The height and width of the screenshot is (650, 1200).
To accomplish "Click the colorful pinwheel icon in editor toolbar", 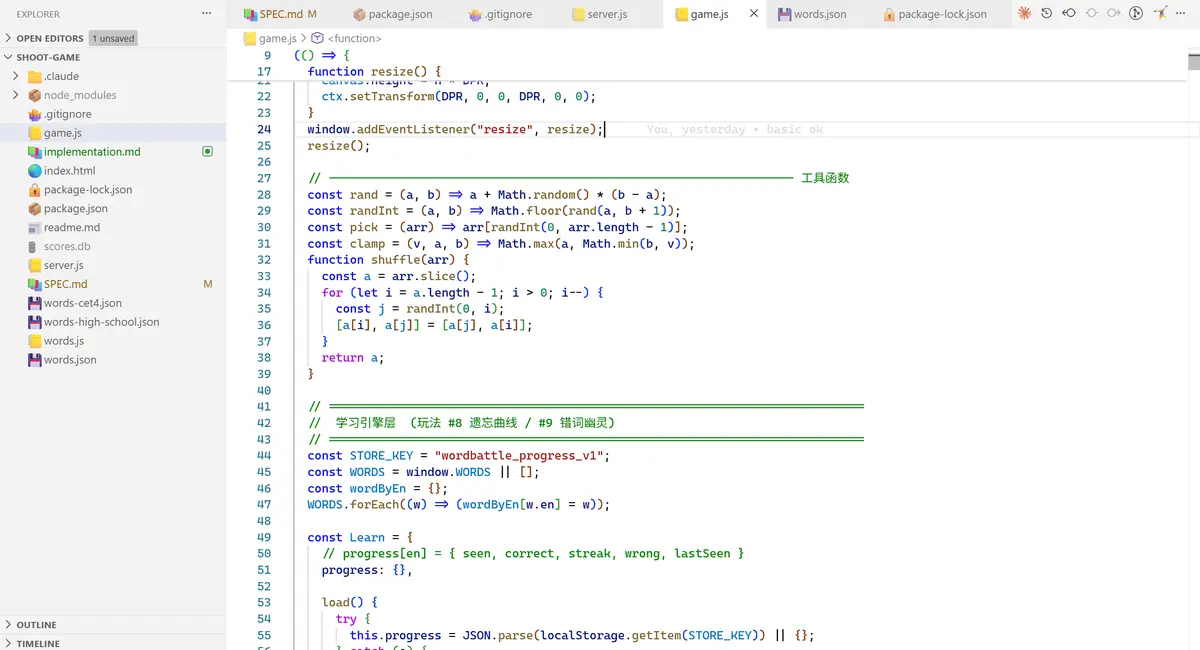I will click(1160, 13).
